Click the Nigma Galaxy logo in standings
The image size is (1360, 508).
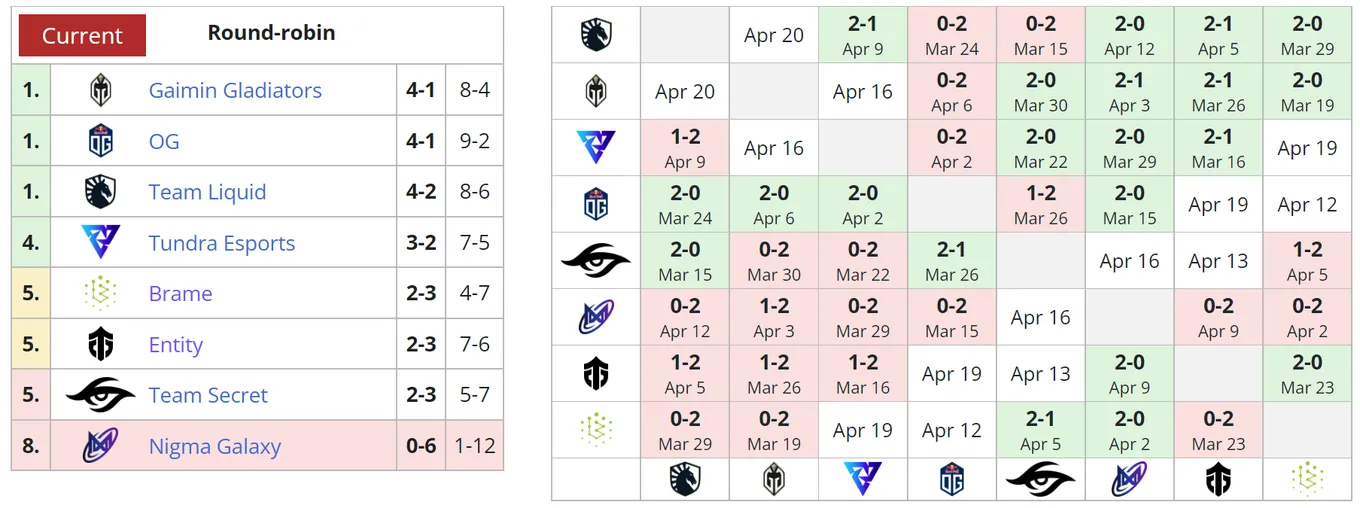pos(100,446)
